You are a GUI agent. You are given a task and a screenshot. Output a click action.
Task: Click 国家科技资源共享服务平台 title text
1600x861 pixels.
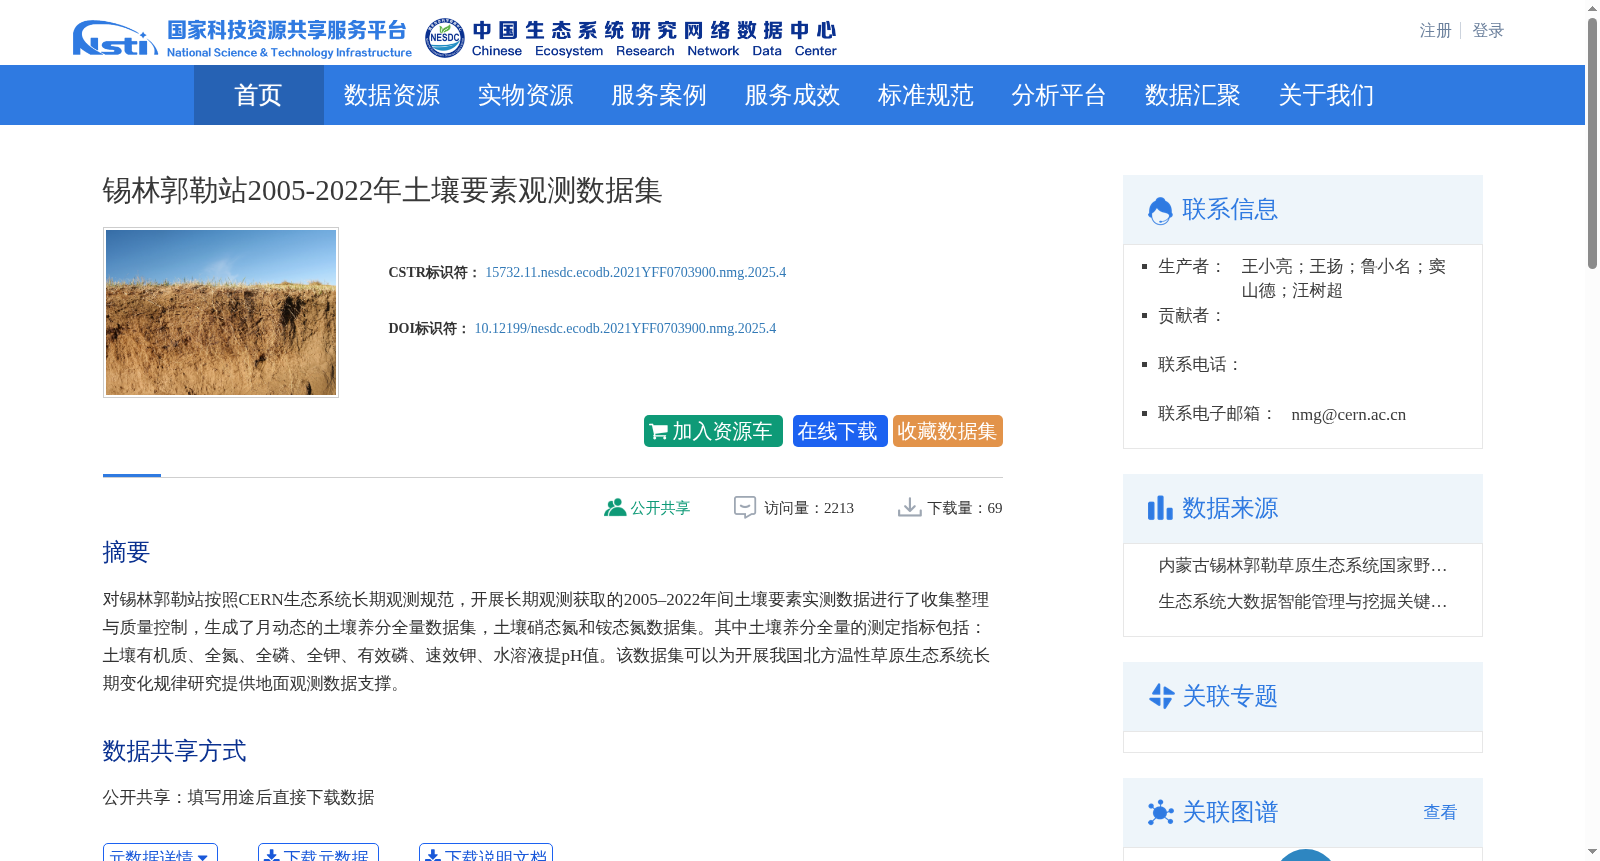(287, 31)
